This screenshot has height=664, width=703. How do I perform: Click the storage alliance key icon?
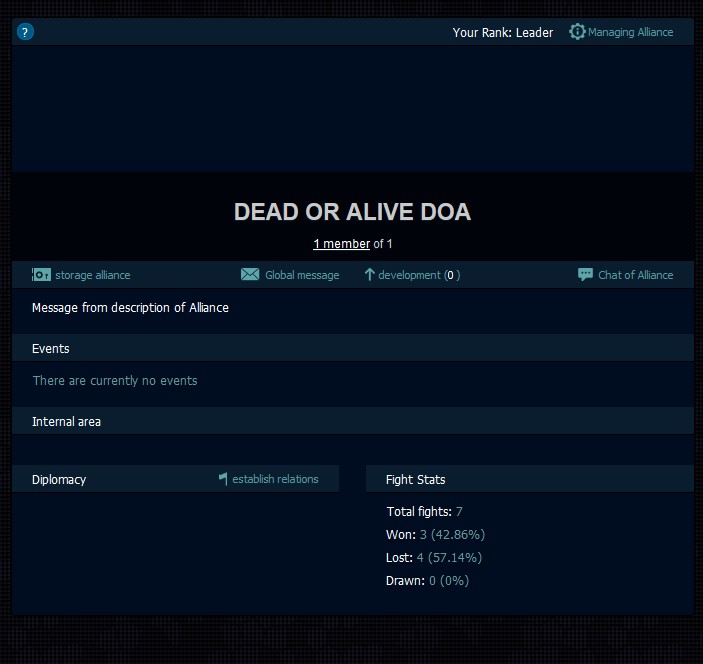(41, 275)
